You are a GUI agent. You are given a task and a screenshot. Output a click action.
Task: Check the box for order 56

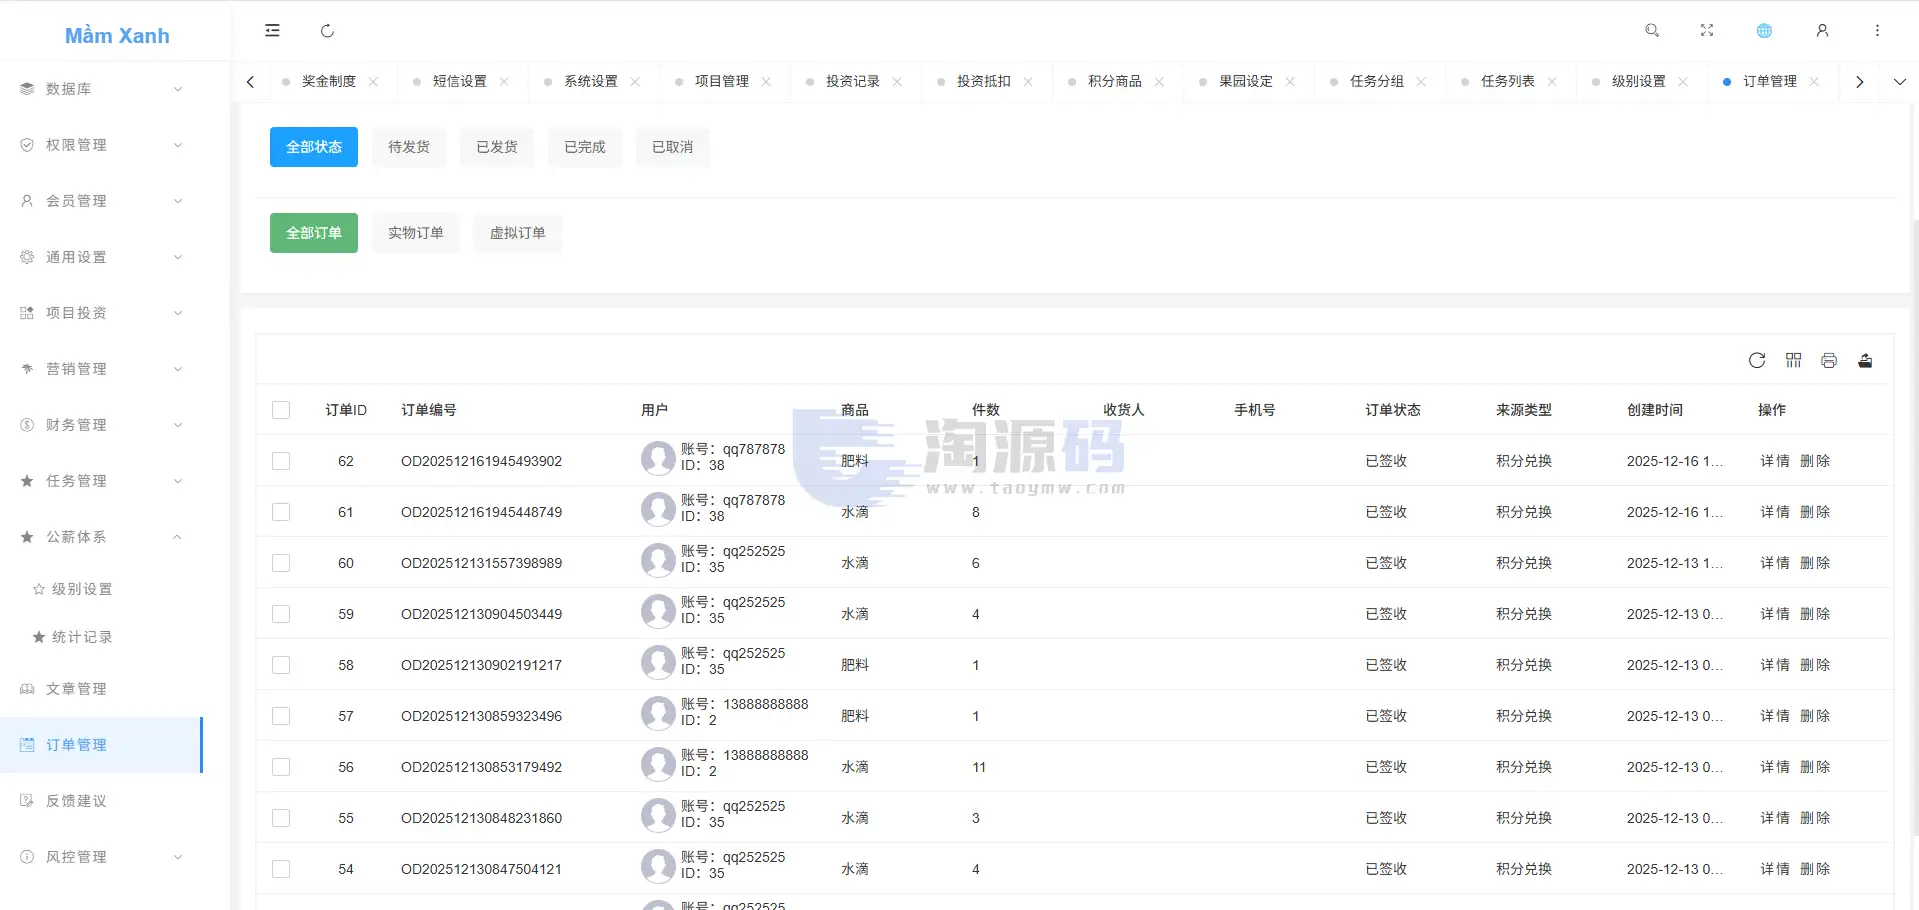coord(281,767)
